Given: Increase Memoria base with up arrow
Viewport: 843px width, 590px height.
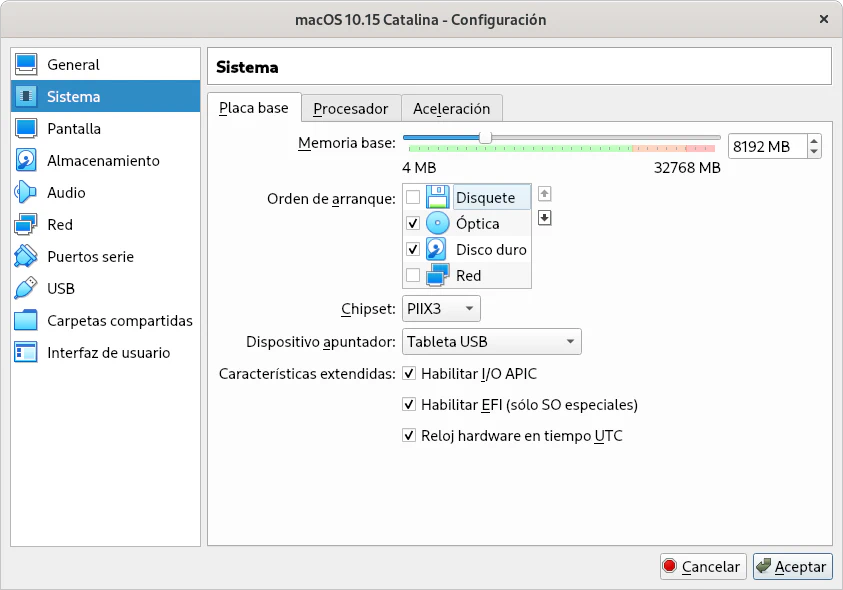Looking at the screenshot, I should coord(814,141).
